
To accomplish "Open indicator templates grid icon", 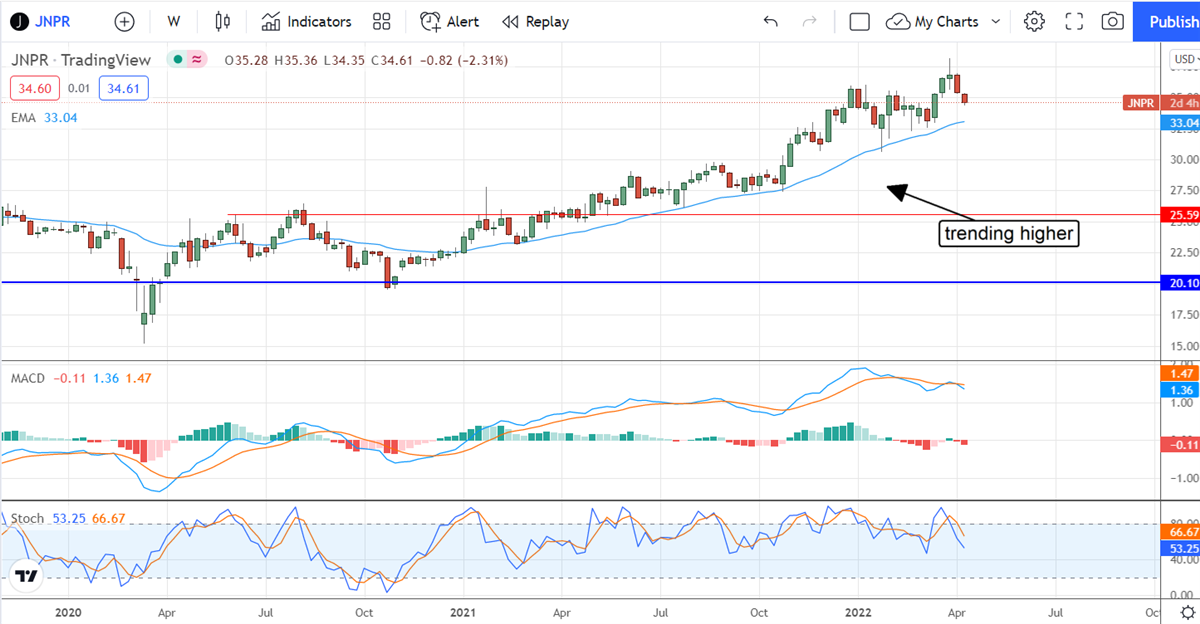I will point(381,21).
